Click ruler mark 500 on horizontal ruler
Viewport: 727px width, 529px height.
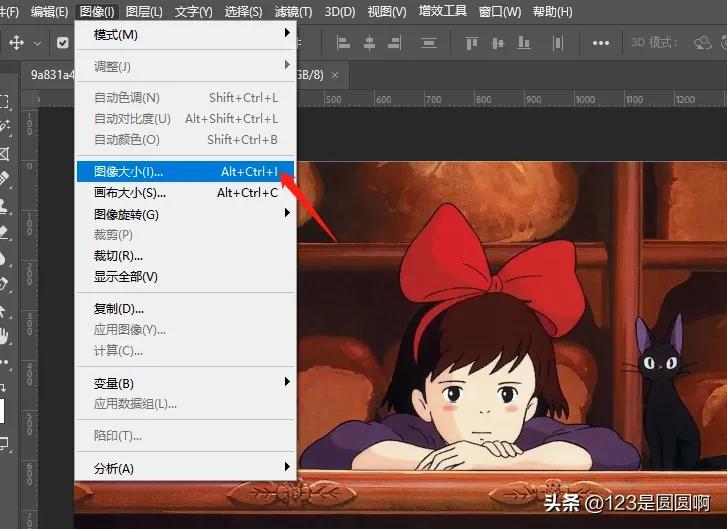tap(333, 99)
